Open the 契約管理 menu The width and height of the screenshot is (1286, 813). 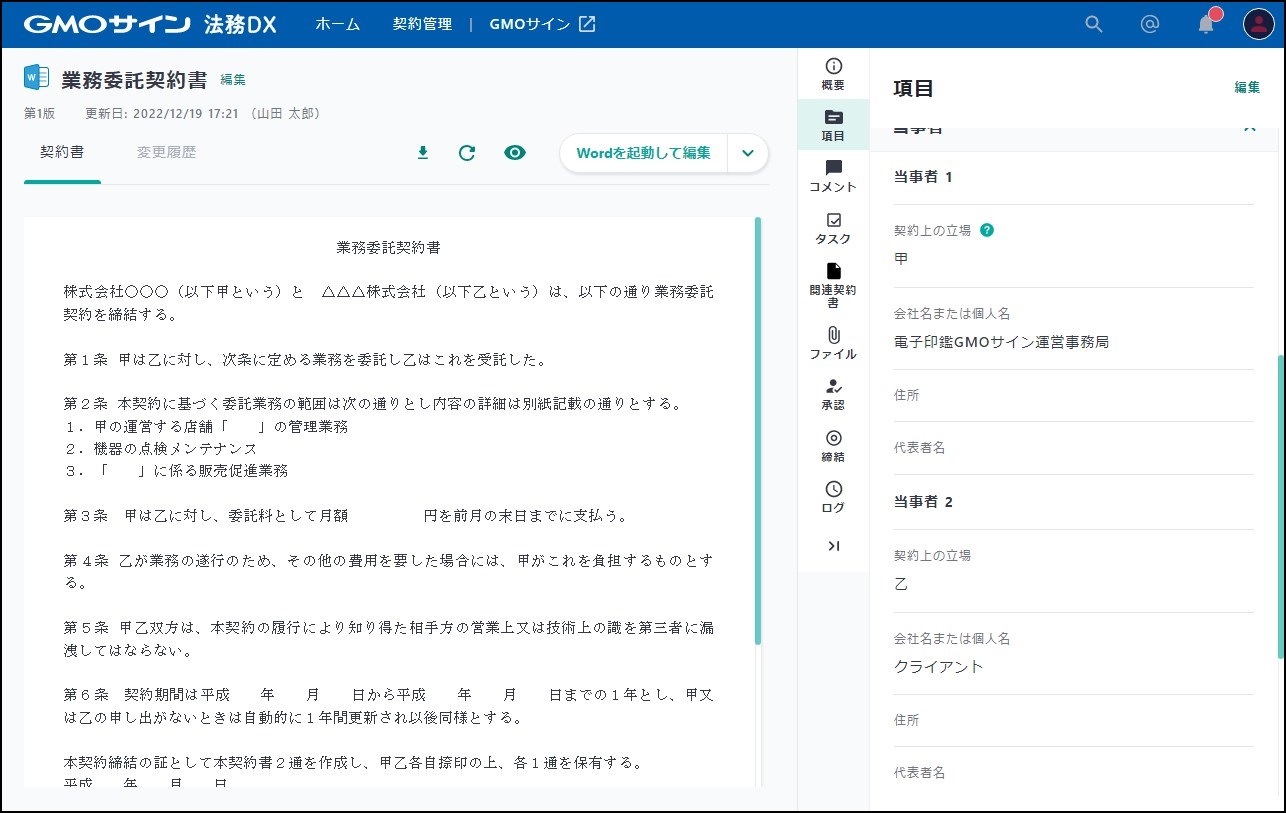422,24
